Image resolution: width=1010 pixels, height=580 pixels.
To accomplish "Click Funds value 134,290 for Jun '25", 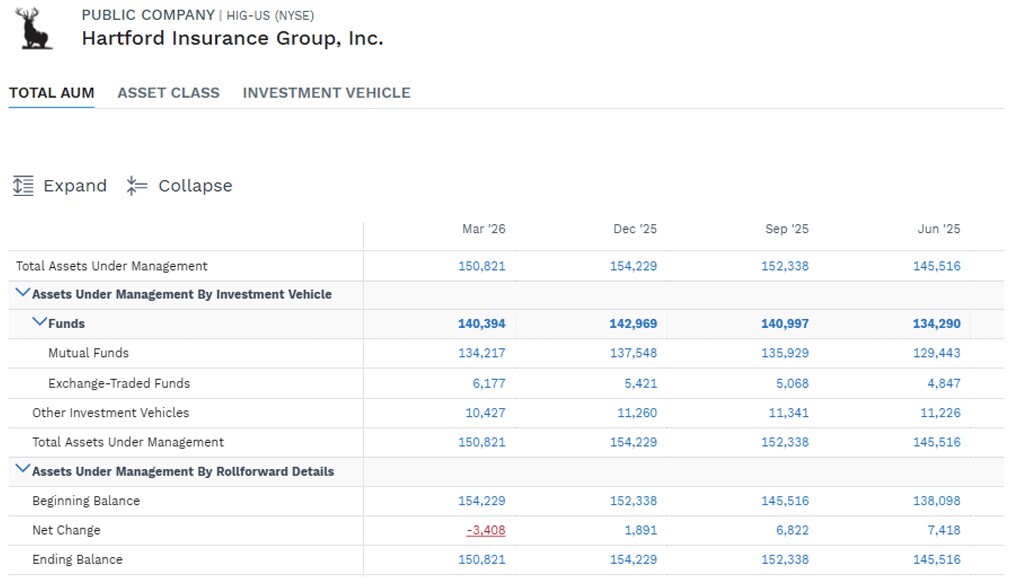I will click(937, 324).
